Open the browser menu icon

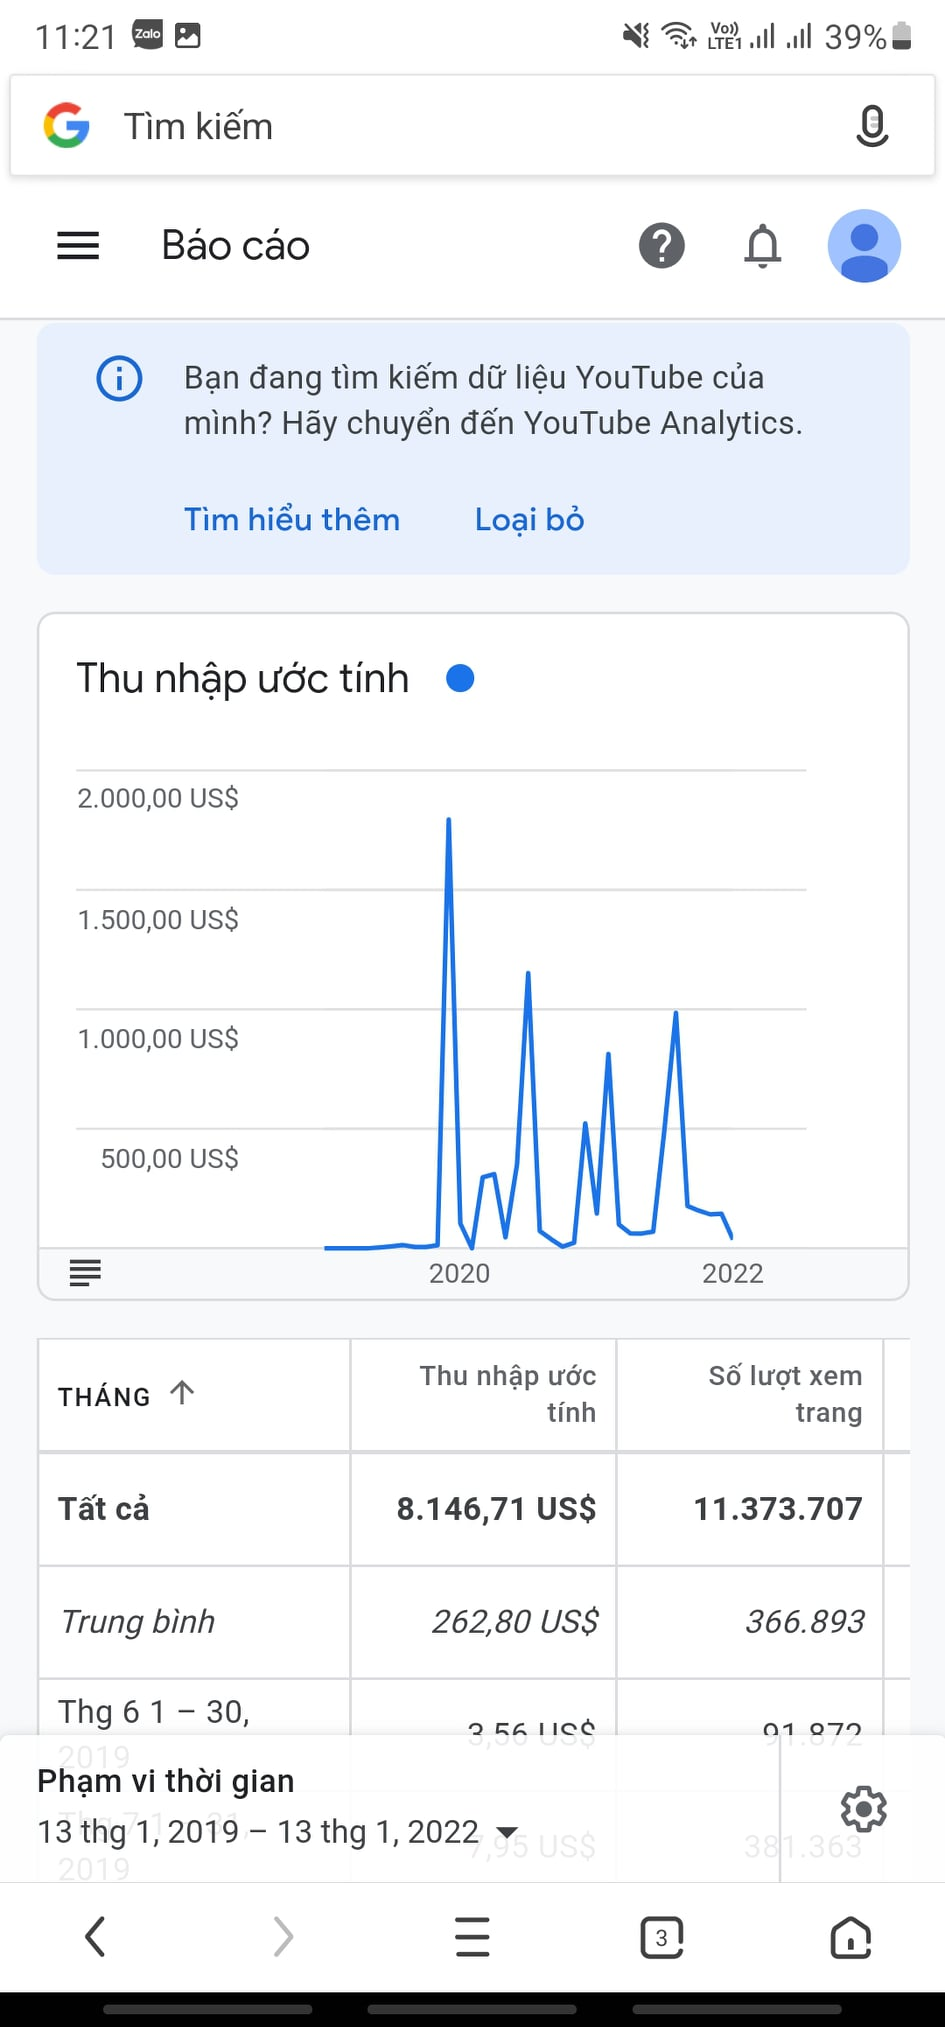(472, 1937)
